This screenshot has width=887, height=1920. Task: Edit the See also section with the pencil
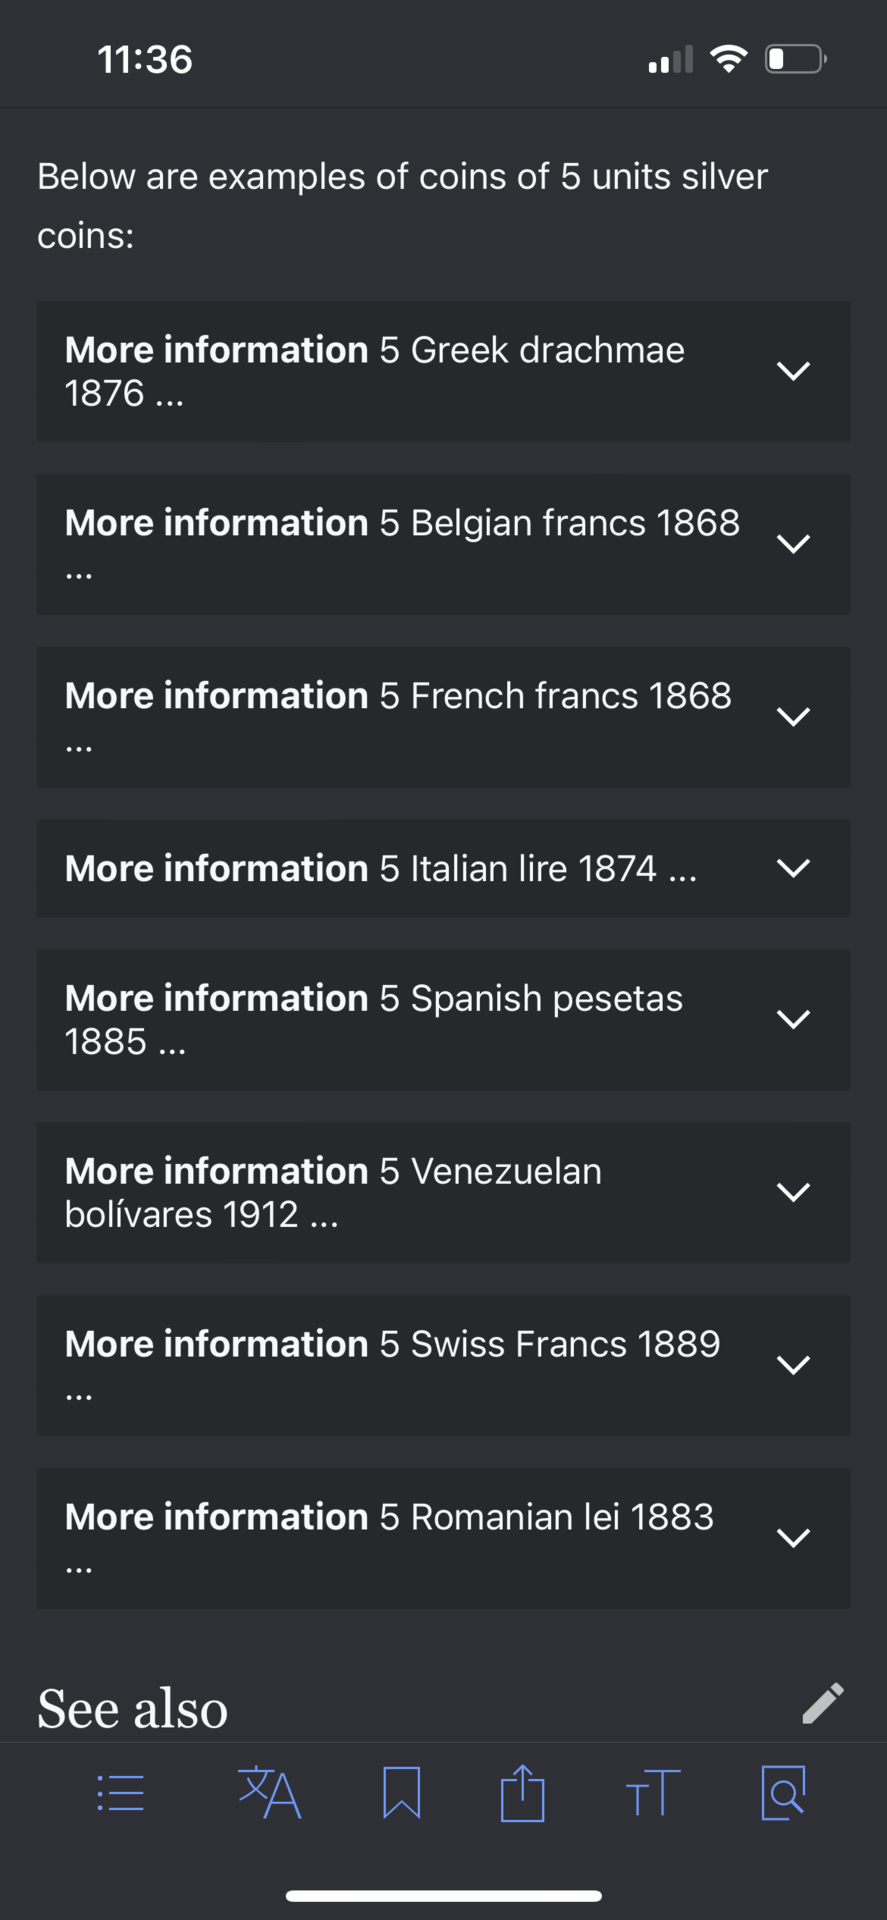tap(823, 1704)
